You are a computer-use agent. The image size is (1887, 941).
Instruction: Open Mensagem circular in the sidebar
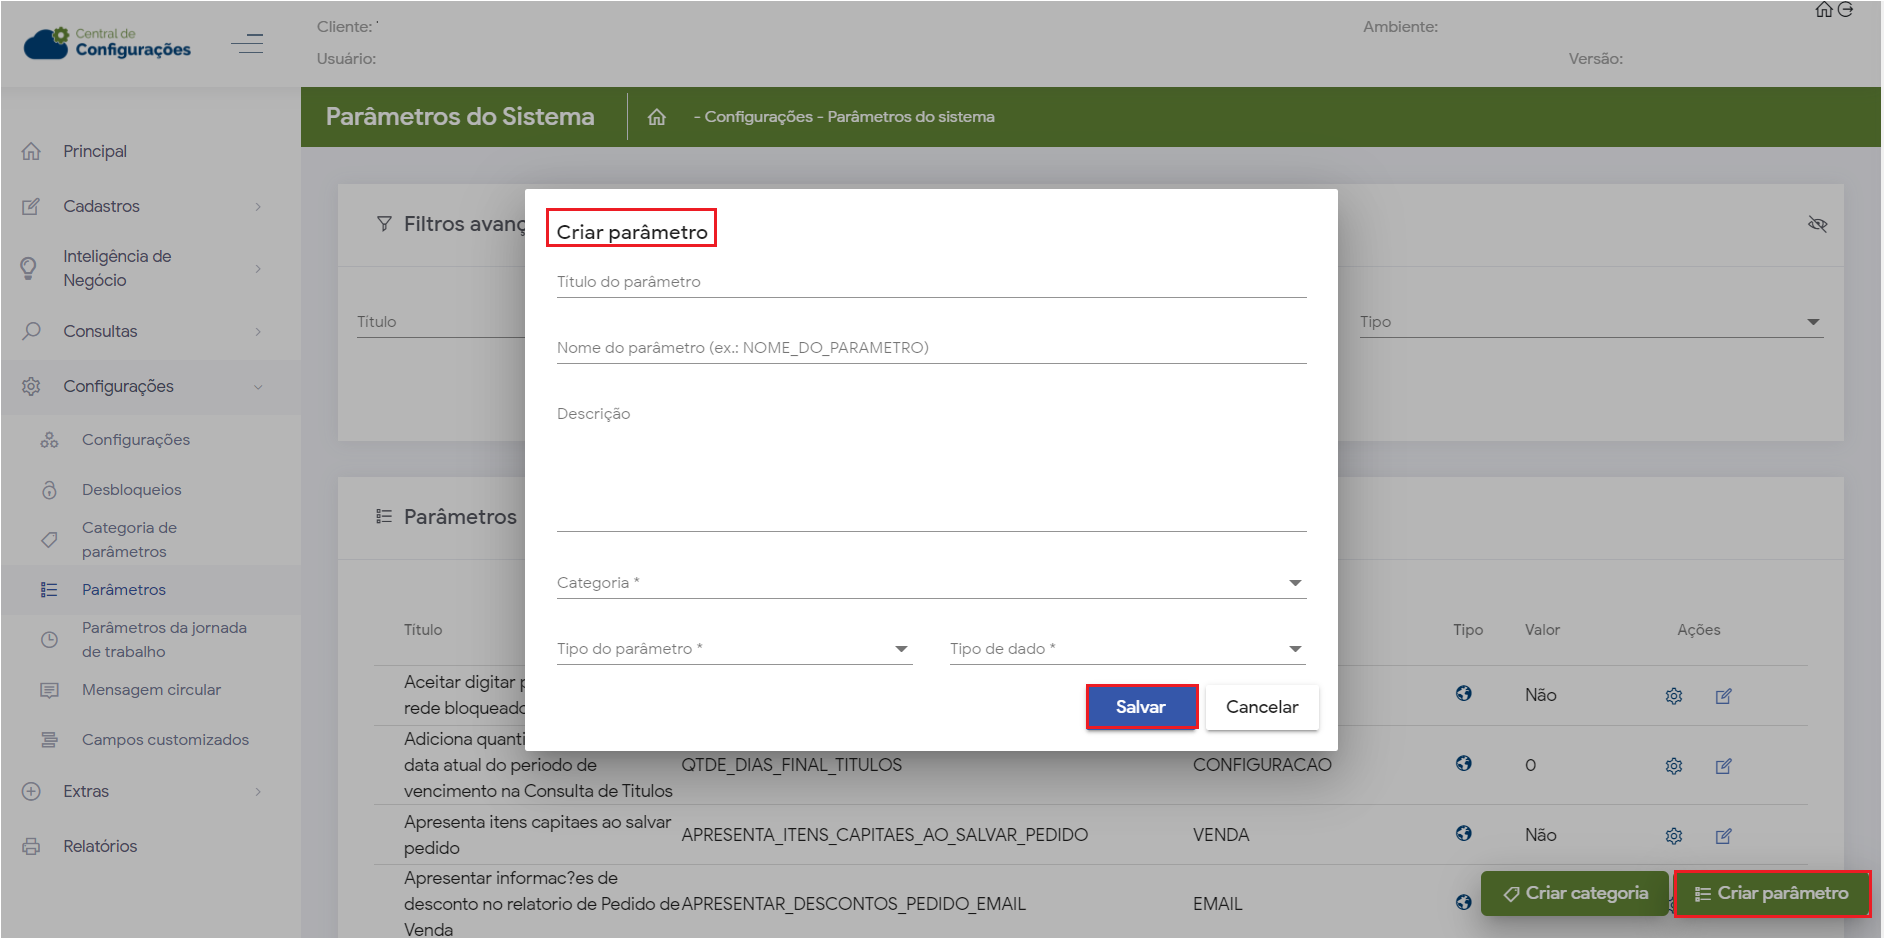pos(151,690)
